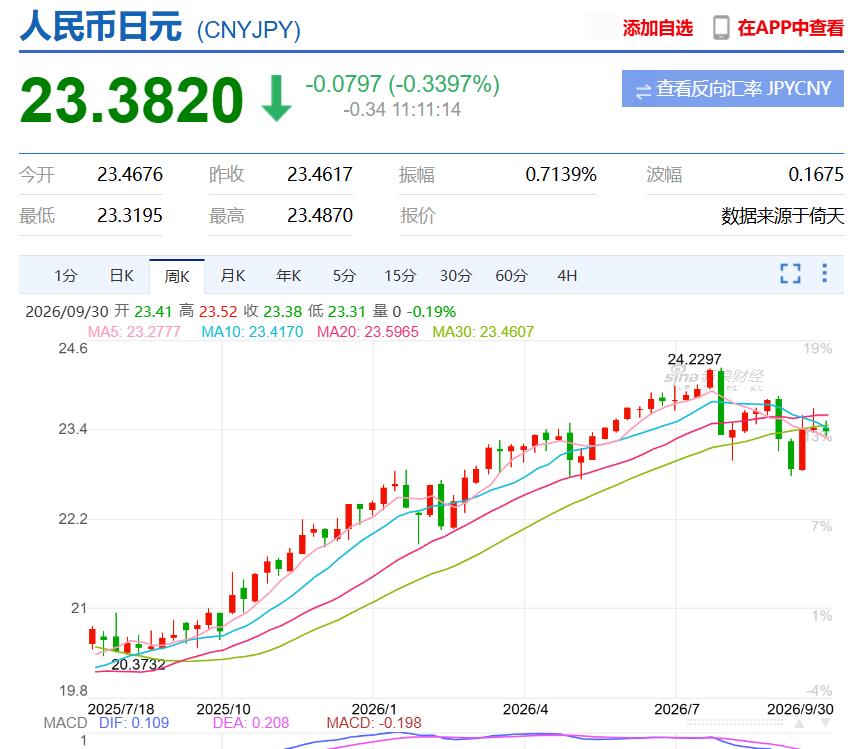Click the 今开 value 23.4676

[x=130, y=174]
